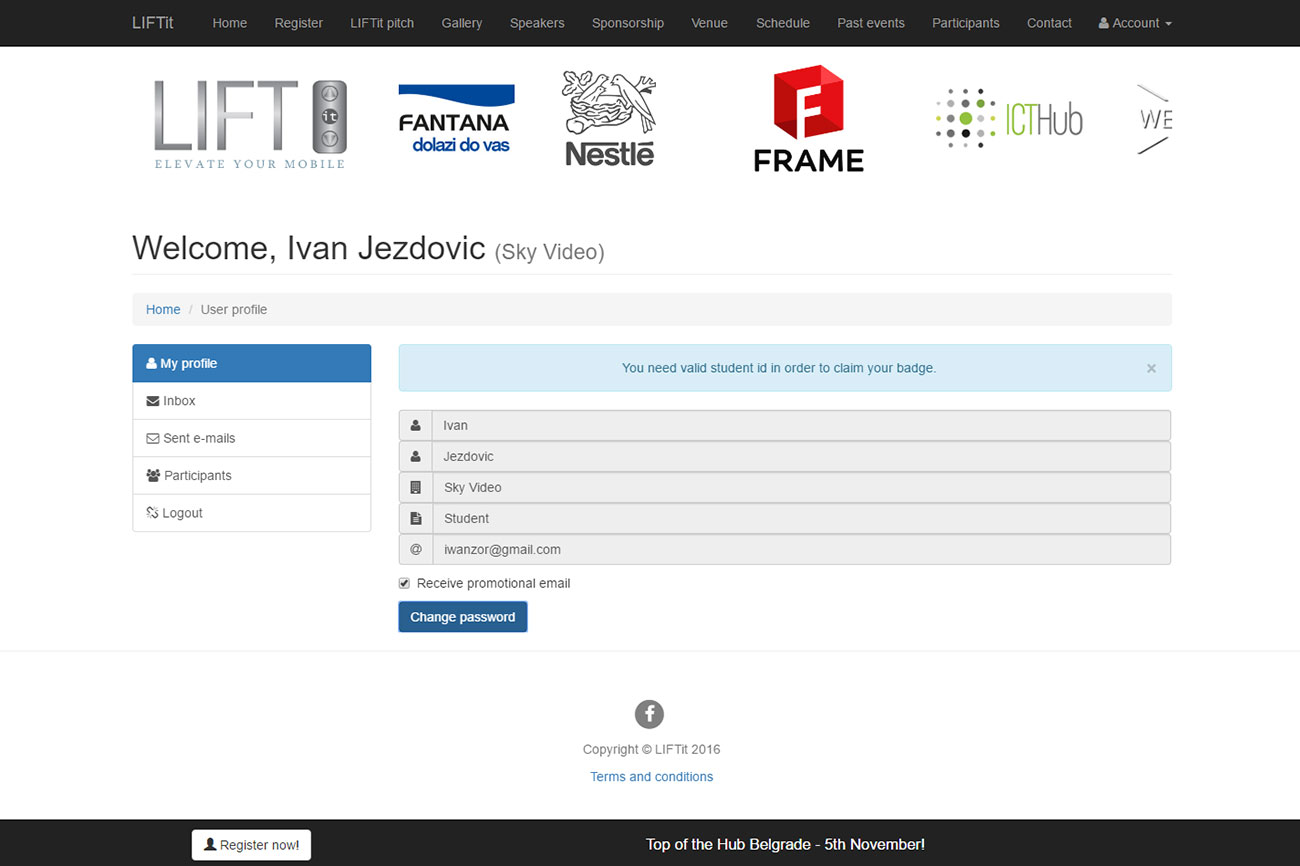Click User profile breadcrumb text
Screen dimensions: 1300x866
point(234,309)
